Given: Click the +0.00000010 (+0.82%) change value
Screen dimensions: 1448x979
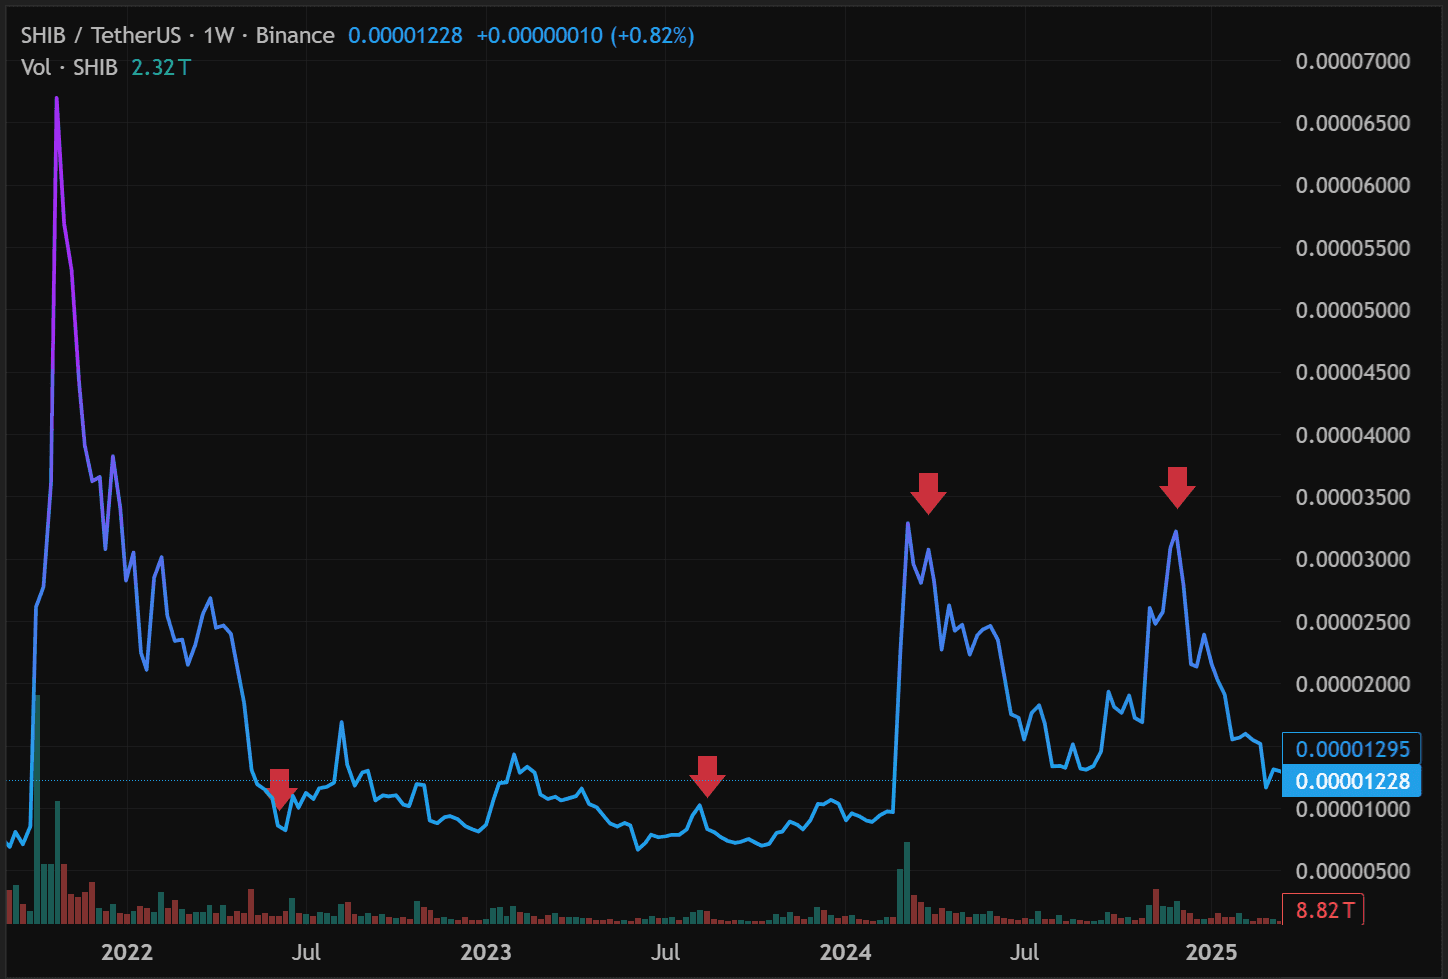Looking at the screenshot, I should tap(585, 35).
